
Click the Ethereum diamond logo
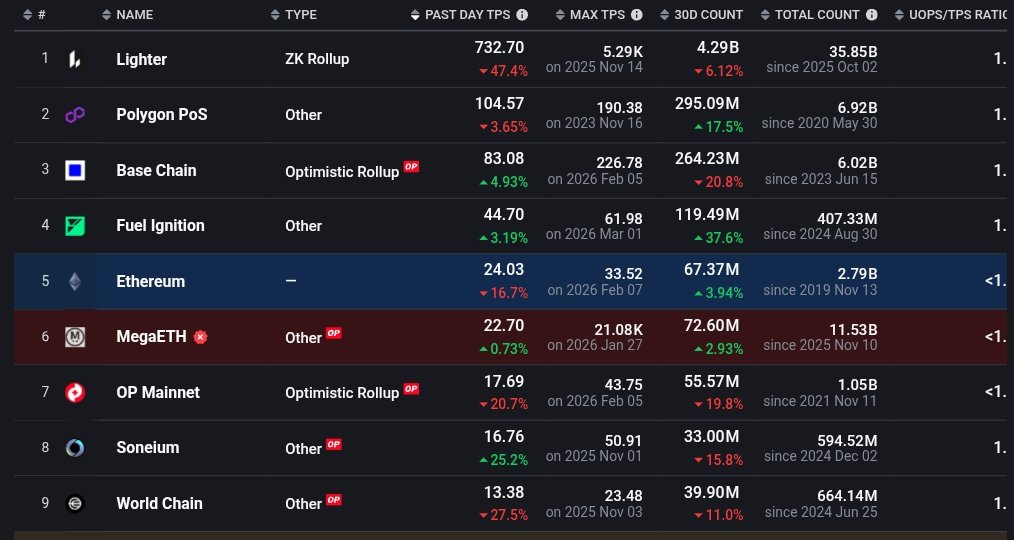click(x=75, y=281)
